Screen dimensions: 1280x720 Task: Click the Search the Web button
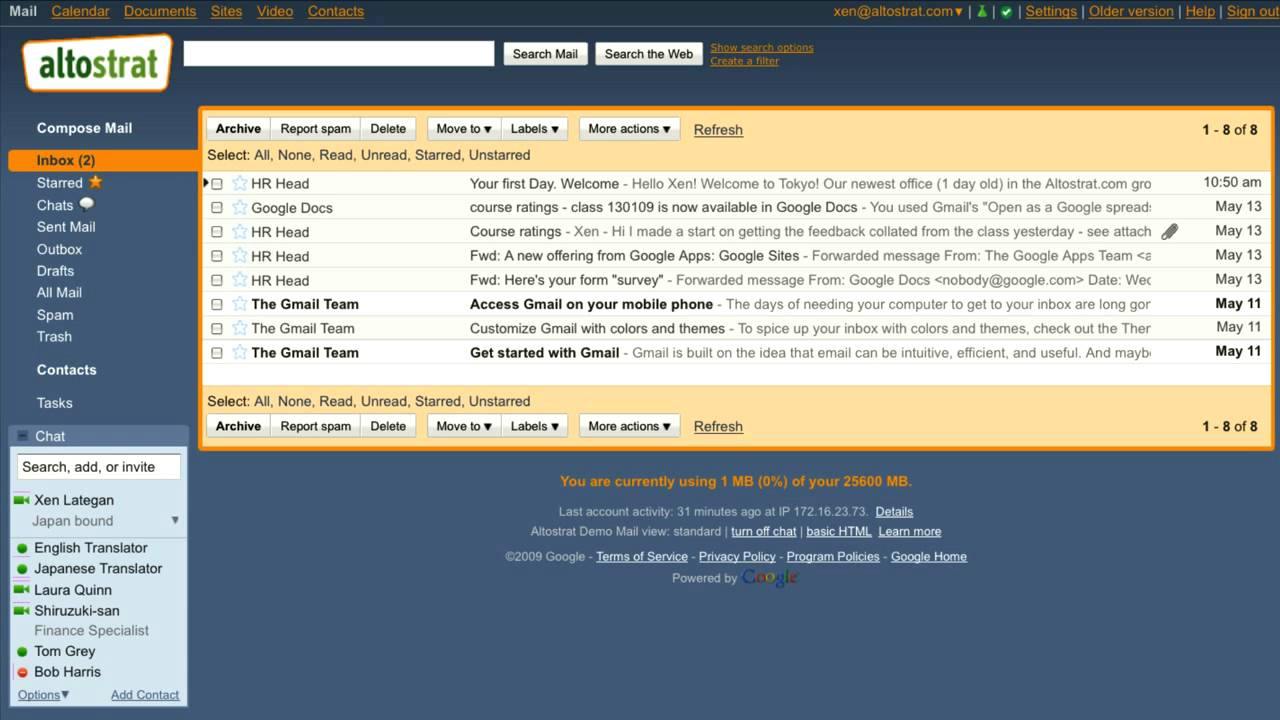(648, 54)
